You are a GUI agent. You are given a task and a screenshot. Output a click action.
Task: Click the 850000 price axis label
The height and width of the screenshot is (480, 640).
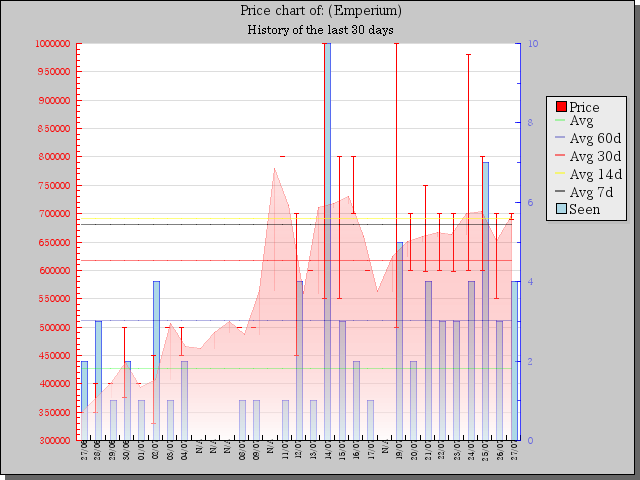[x=54, y=128]
